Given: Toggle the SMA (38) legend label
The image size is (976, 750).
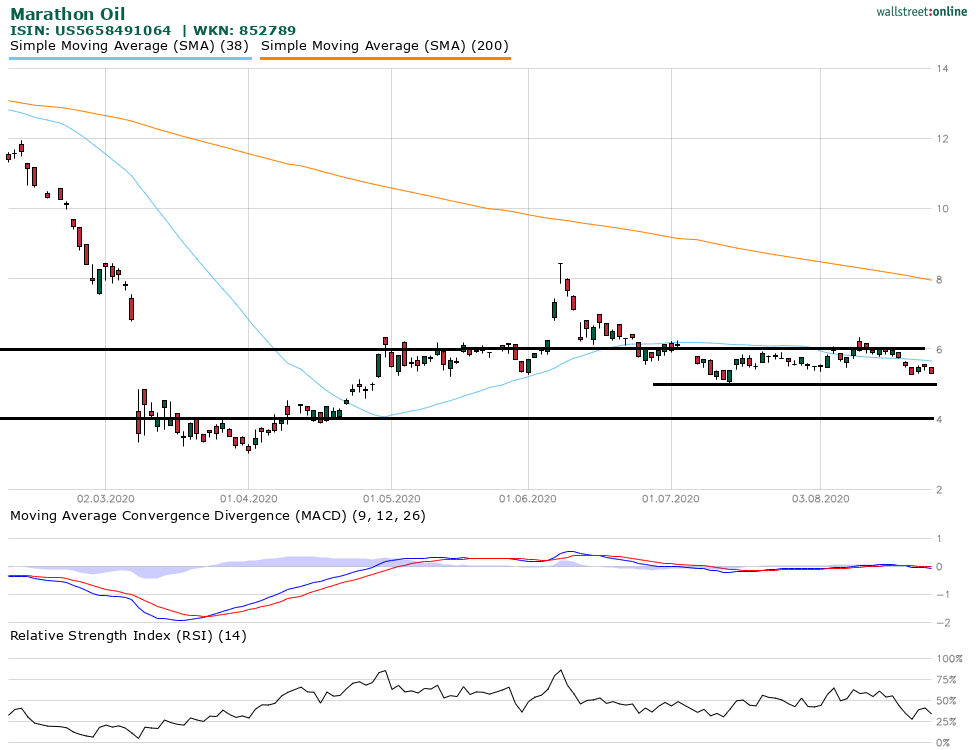Looking at the screenshot, I should pyautogui.click(x=130, y=46).
